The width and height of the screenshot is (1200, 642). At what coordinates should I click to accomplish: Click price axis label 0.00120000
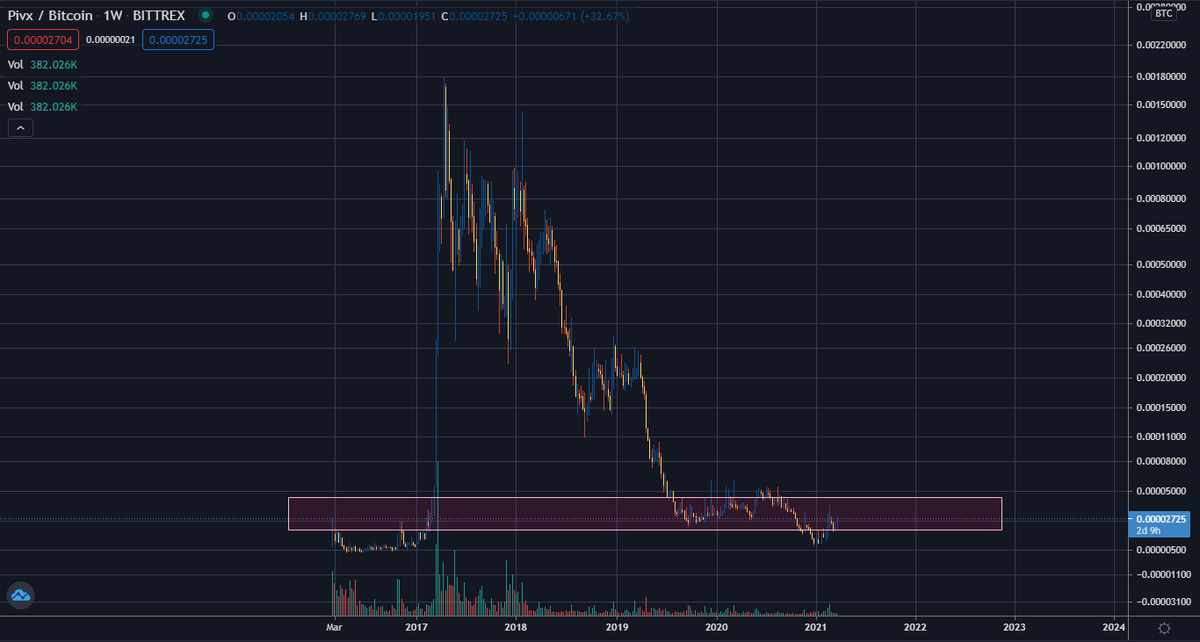tap(1163, 137)
